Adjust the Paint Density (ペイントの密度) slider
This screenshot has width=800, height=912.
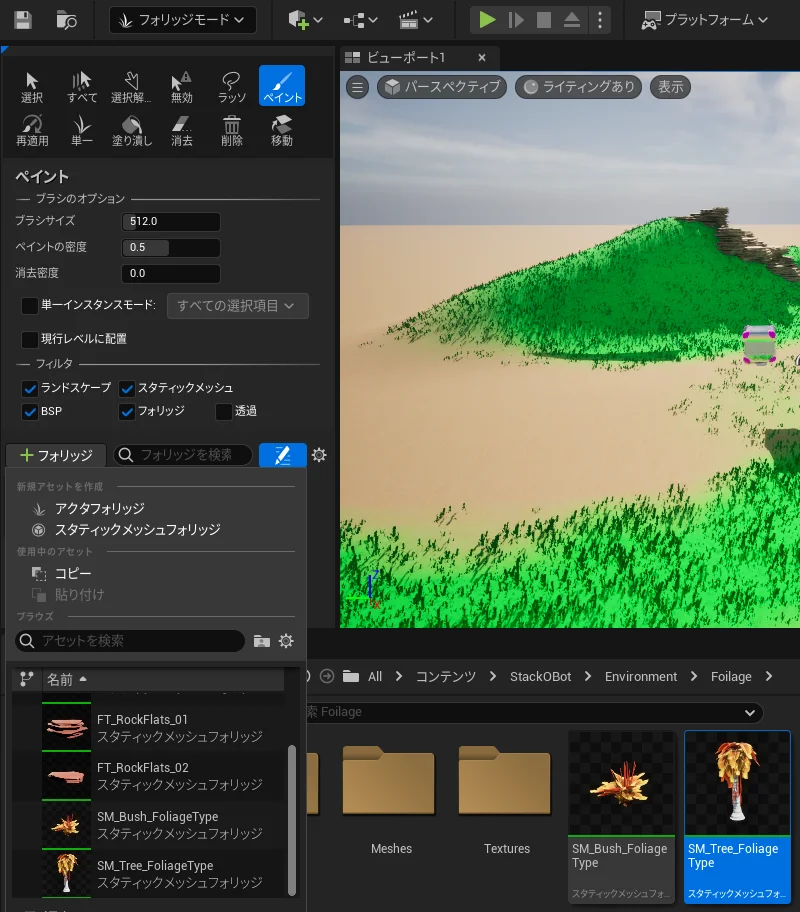click(x=171, y=247)
